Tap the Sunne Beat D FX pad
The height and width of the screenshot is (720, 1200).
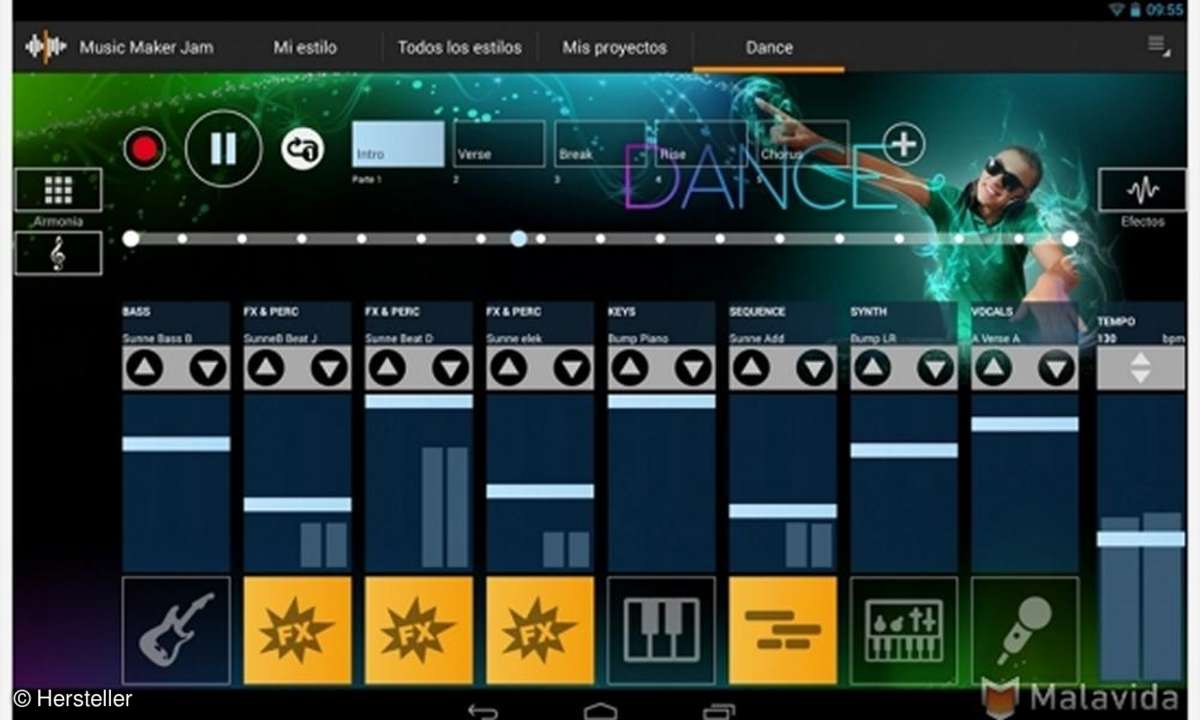pyautogui.click(x=419, y=630)
